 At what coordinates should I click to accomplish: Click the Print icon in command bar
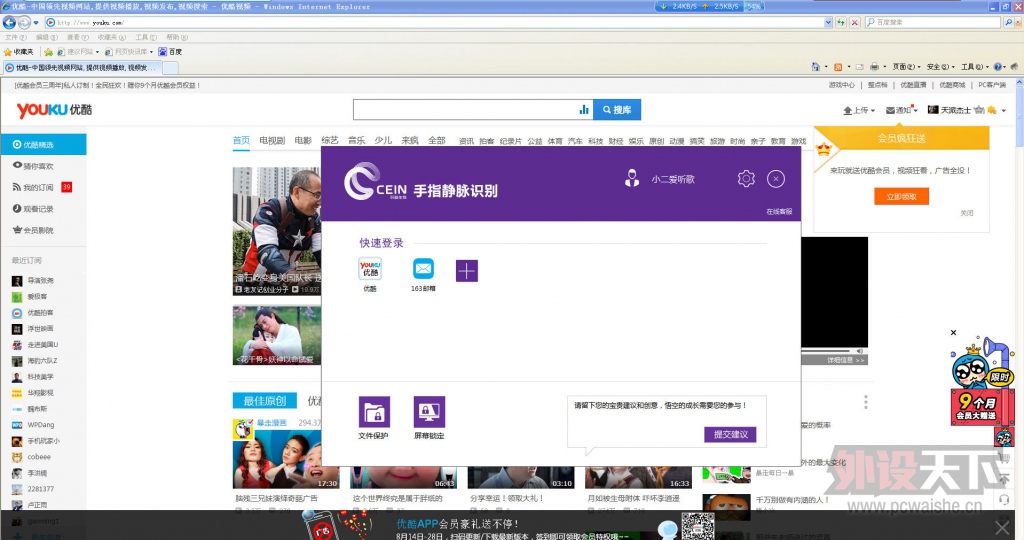tap(874, 67)
